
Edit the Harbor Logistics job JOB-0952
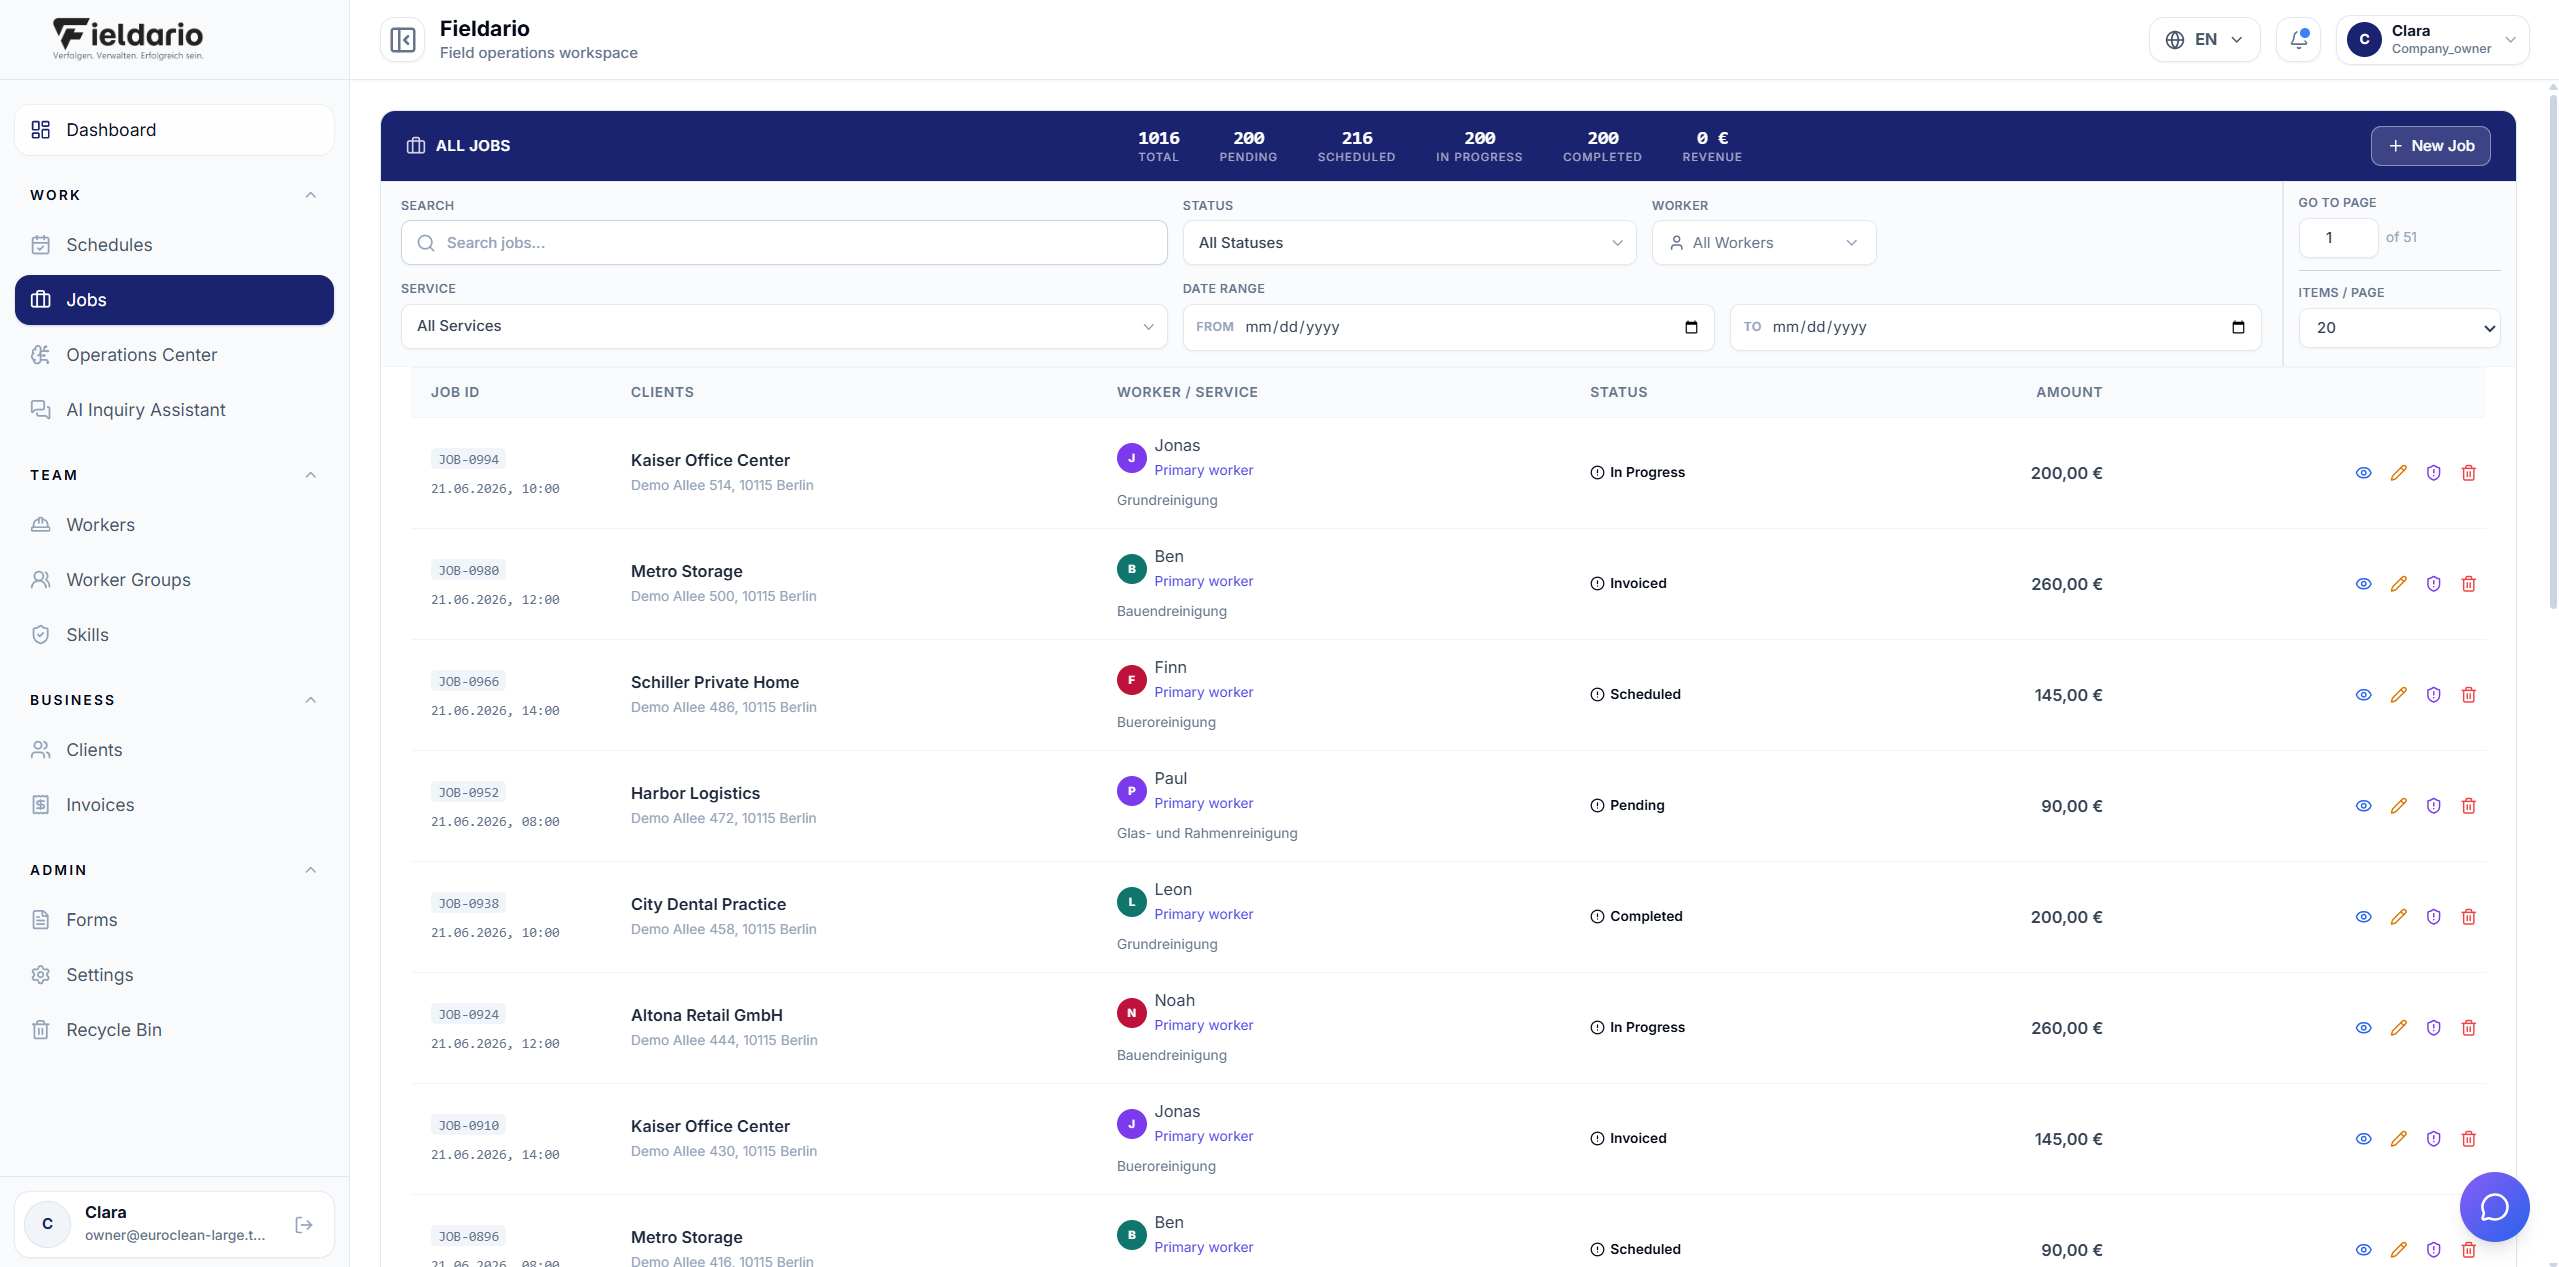2398,806
